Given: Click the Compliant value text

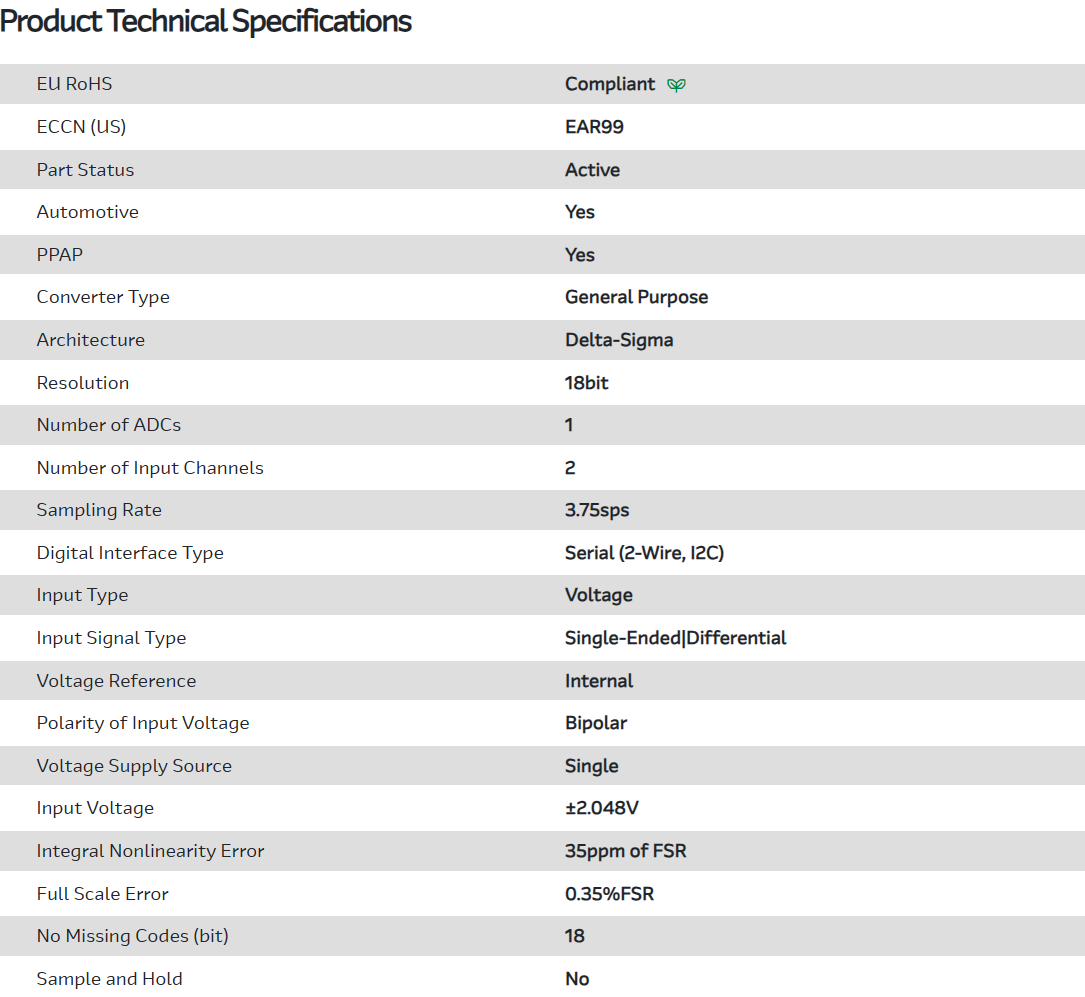Looking at the screenshot, I should coord(610,84).
